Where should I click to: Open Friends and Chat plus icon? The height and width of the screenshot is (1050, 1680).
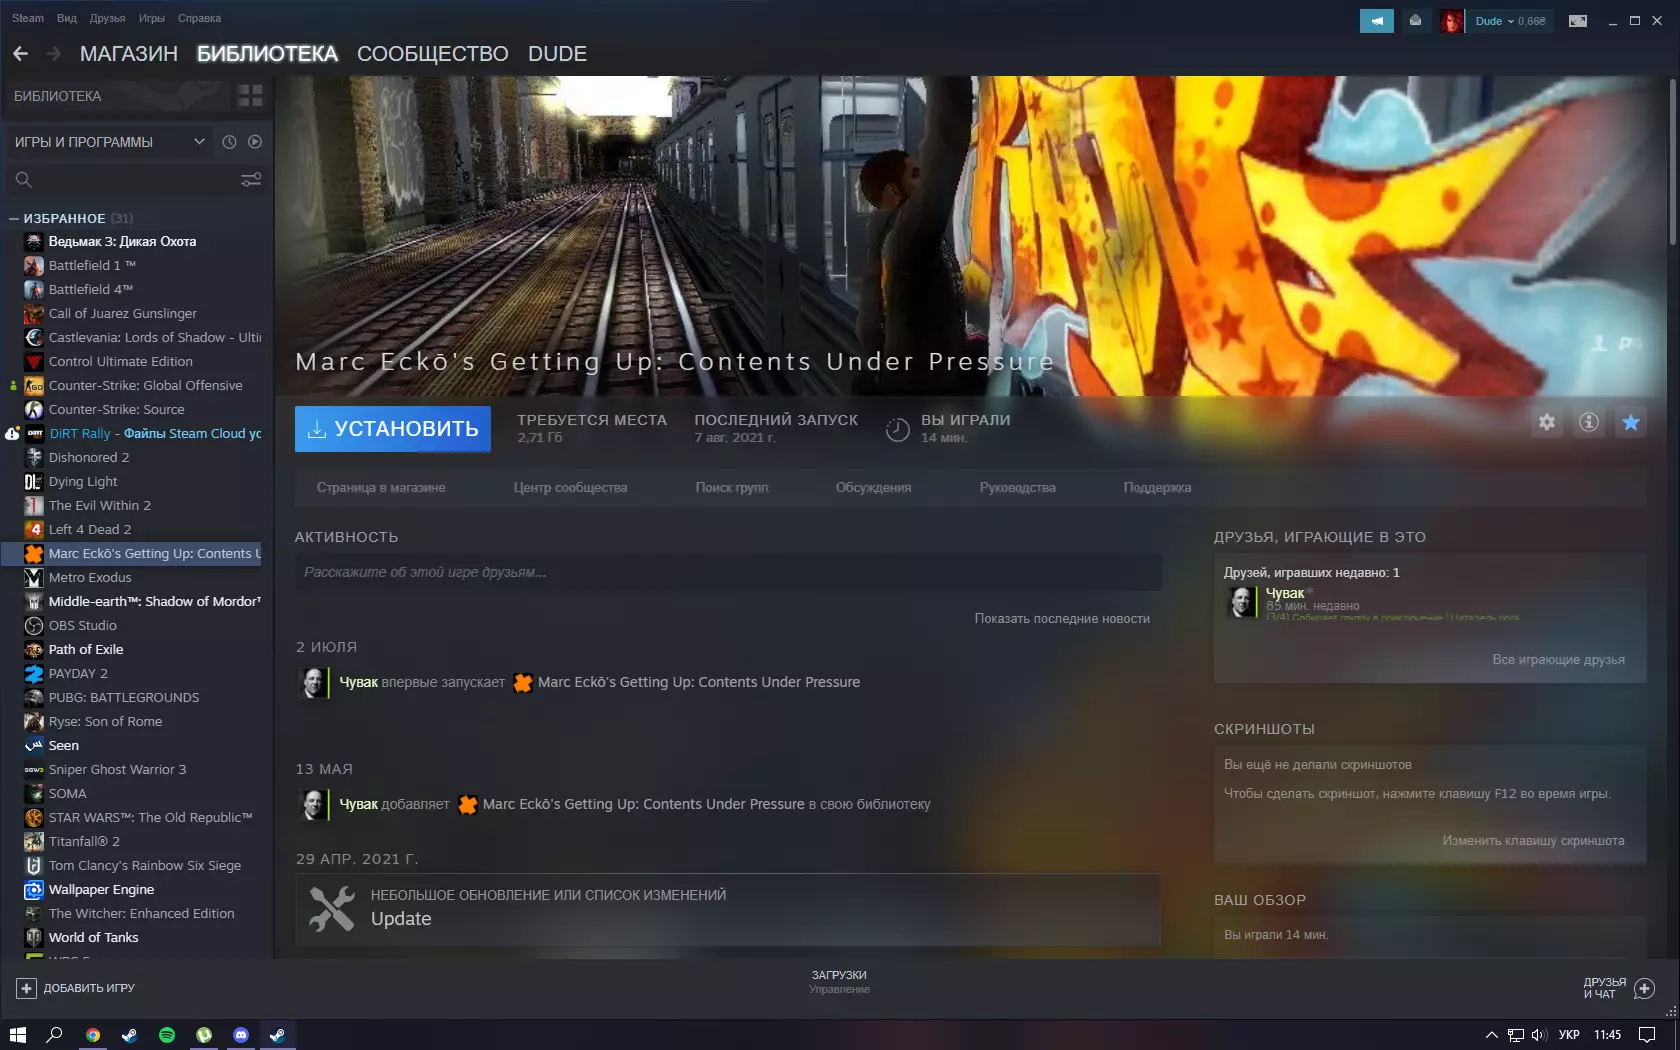point(1644,989)
